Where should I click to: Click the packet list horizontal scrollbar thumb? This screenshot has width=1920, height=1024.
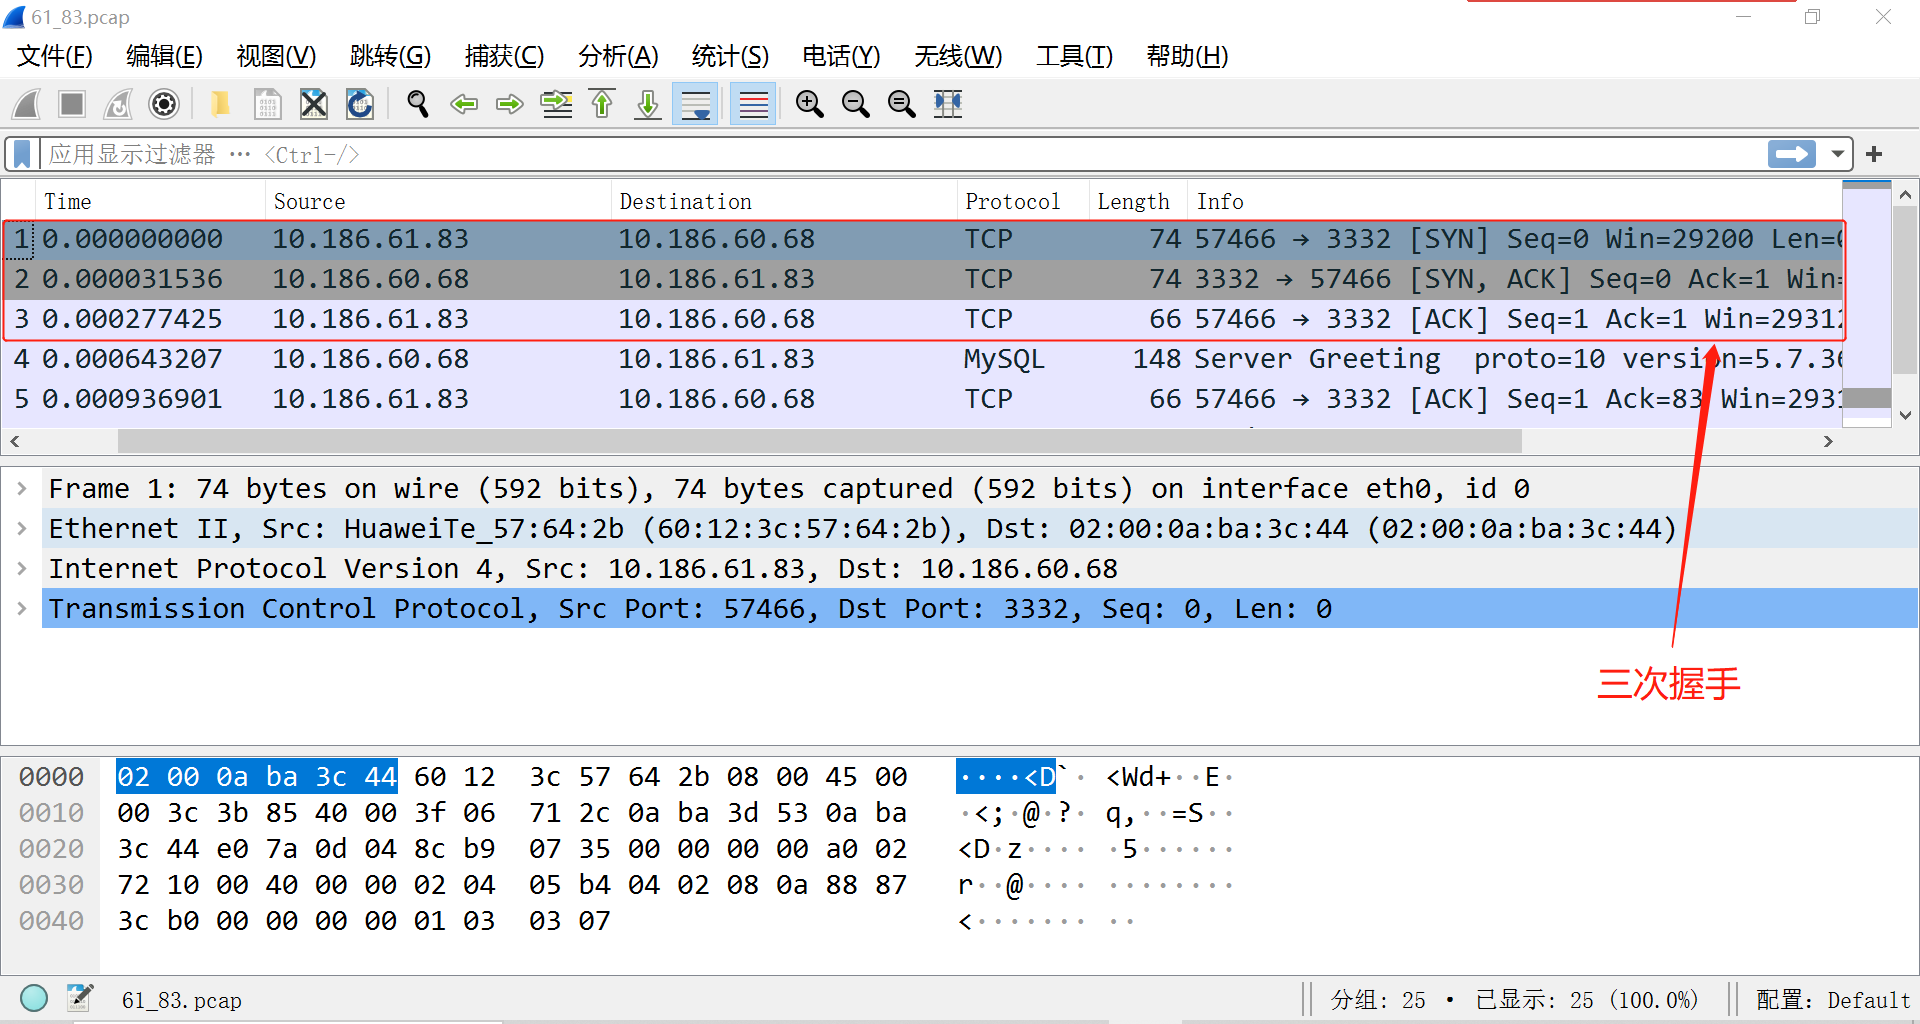819,441
